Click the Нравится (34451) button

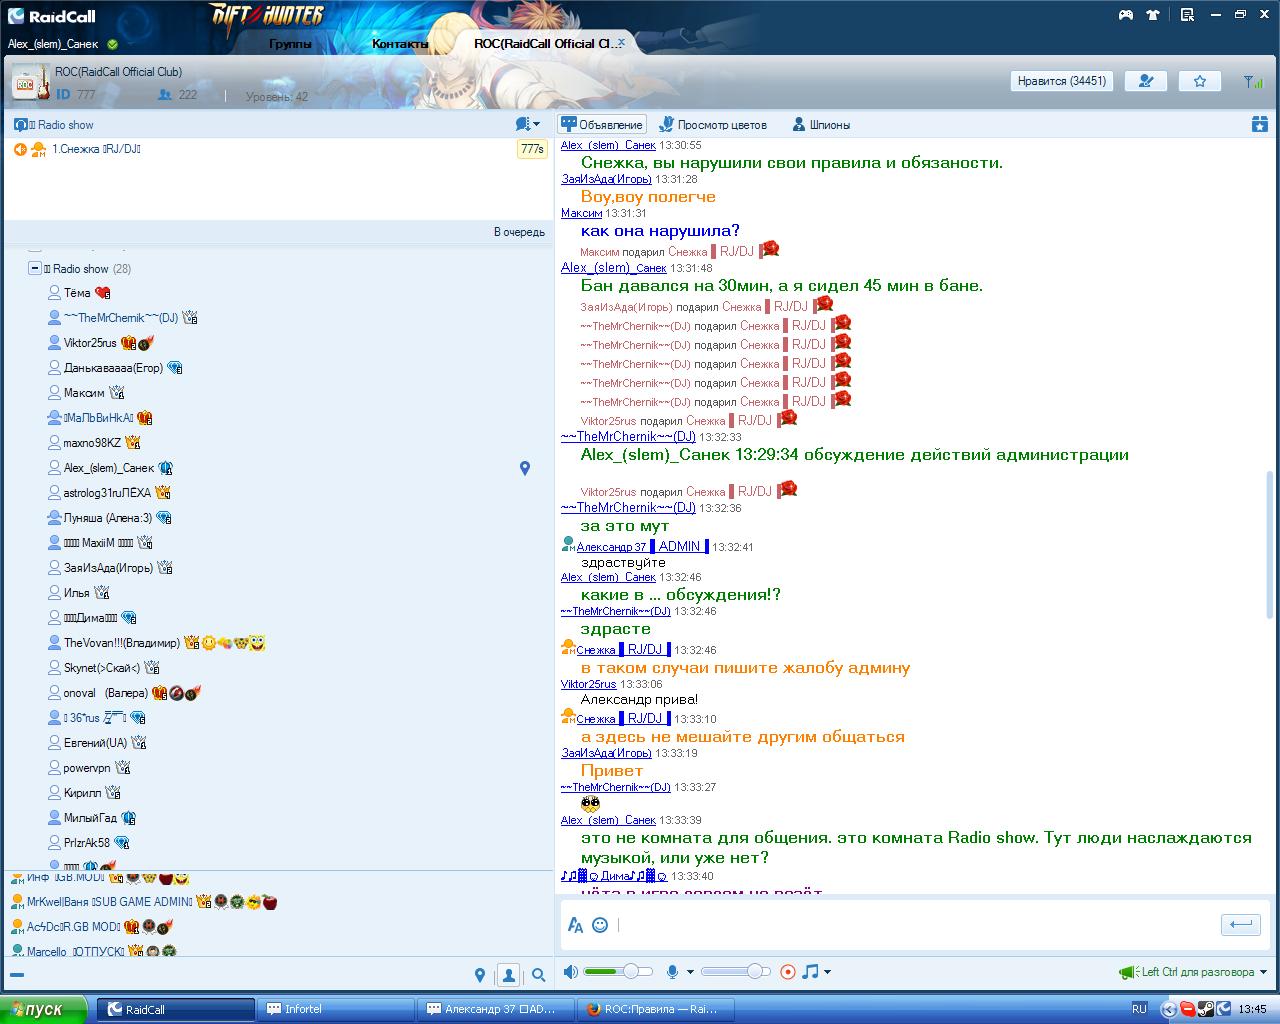coord(1062,81)
